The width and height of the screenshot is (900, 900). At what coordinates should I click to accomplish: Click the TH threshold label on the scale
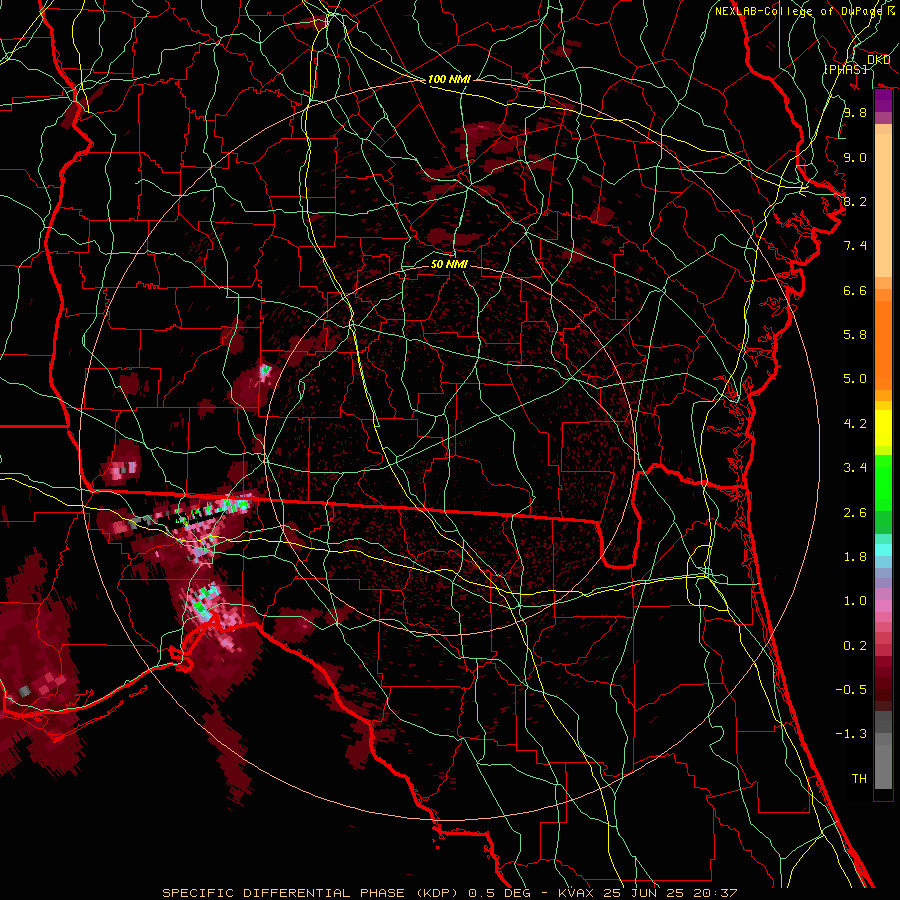pyautogui.click(x=859, y=779)
